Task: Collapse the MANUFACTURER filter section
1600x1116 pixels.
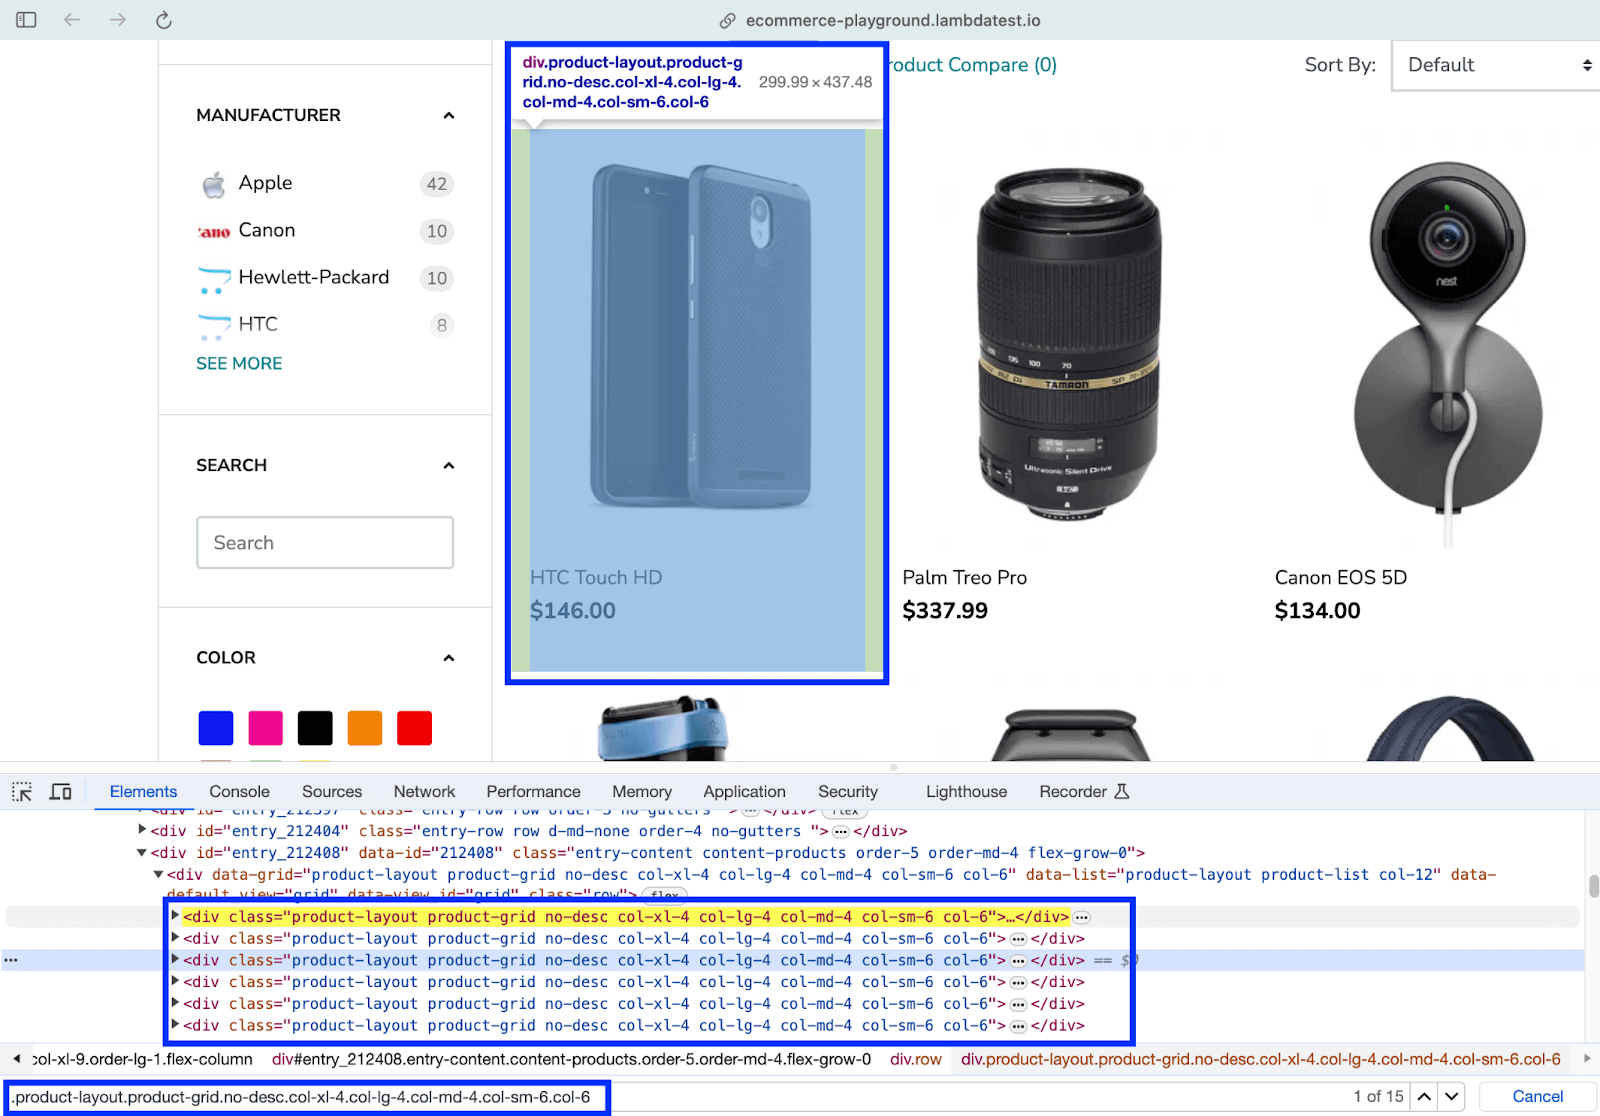Action: pos(448,115)
